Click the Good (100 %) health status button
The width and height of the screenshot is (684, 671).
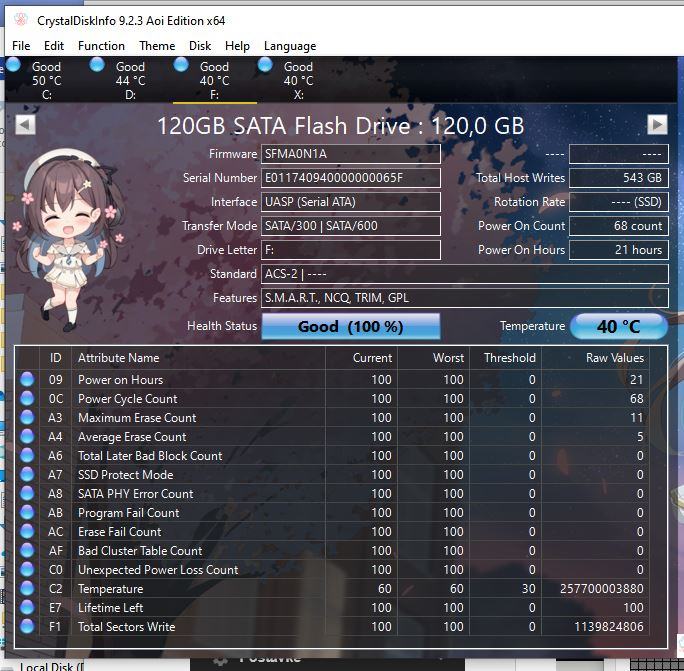[x=351, y=326]
